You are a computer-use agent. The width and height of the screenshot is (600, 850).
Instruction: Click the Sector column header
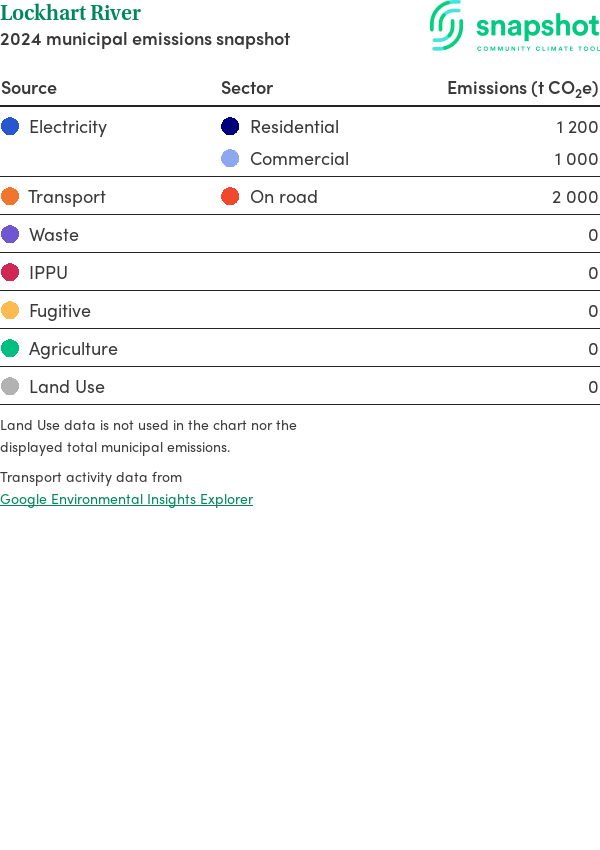[x=247, y=88]
